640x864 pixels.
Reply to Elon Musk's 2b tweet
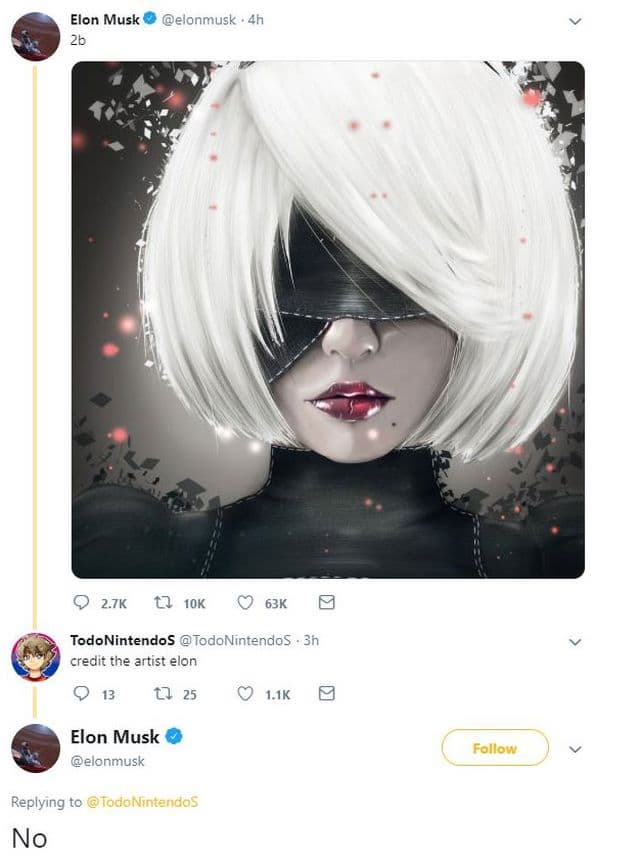pos(82,603)
